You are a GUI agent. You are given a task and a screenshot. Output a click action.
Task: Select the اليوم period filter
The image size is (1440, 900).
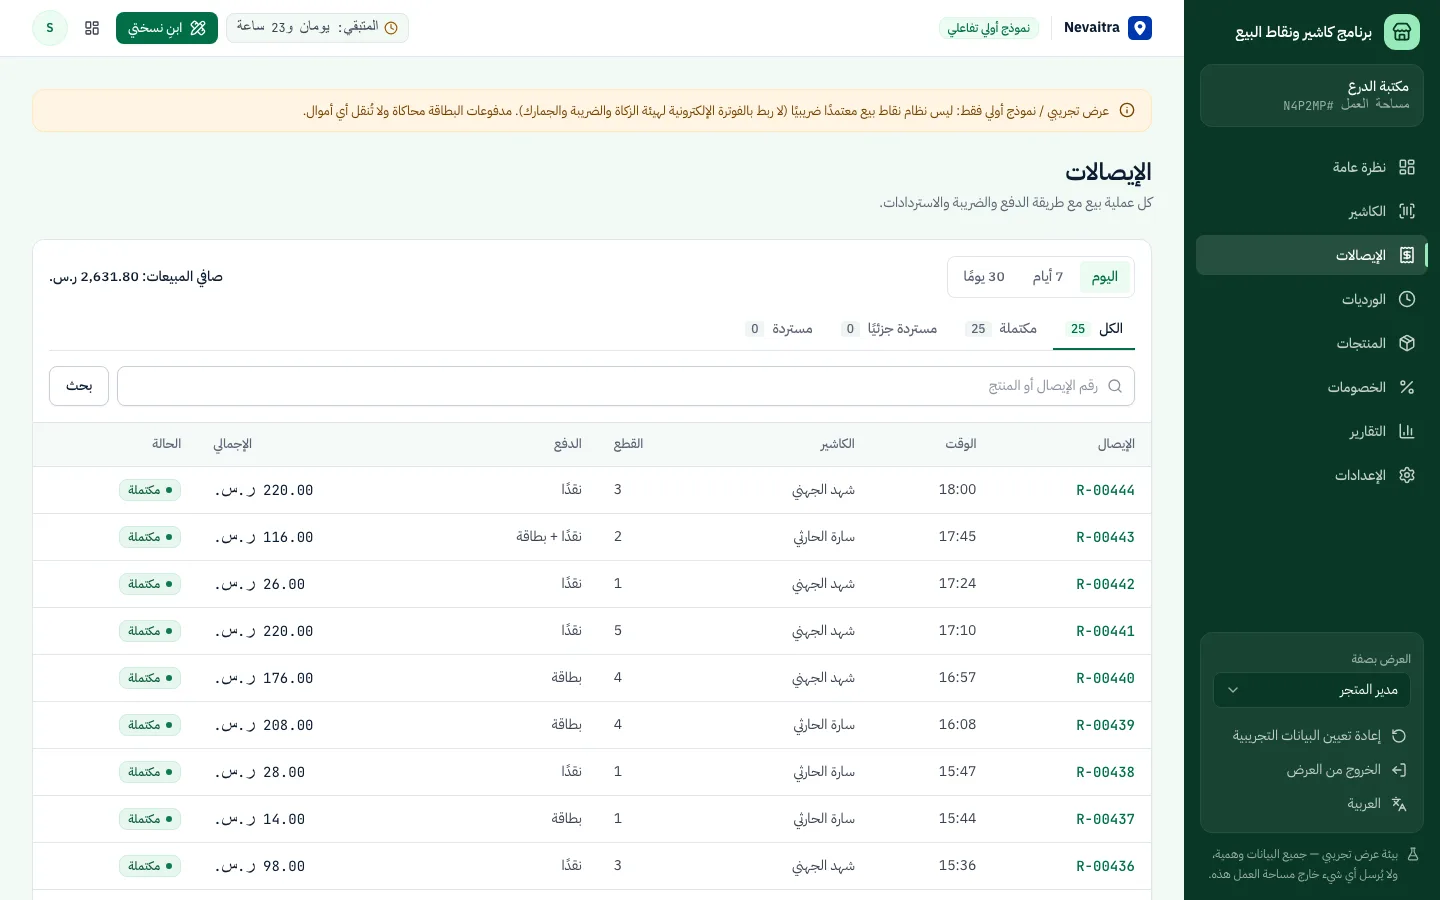(1105, 277)
